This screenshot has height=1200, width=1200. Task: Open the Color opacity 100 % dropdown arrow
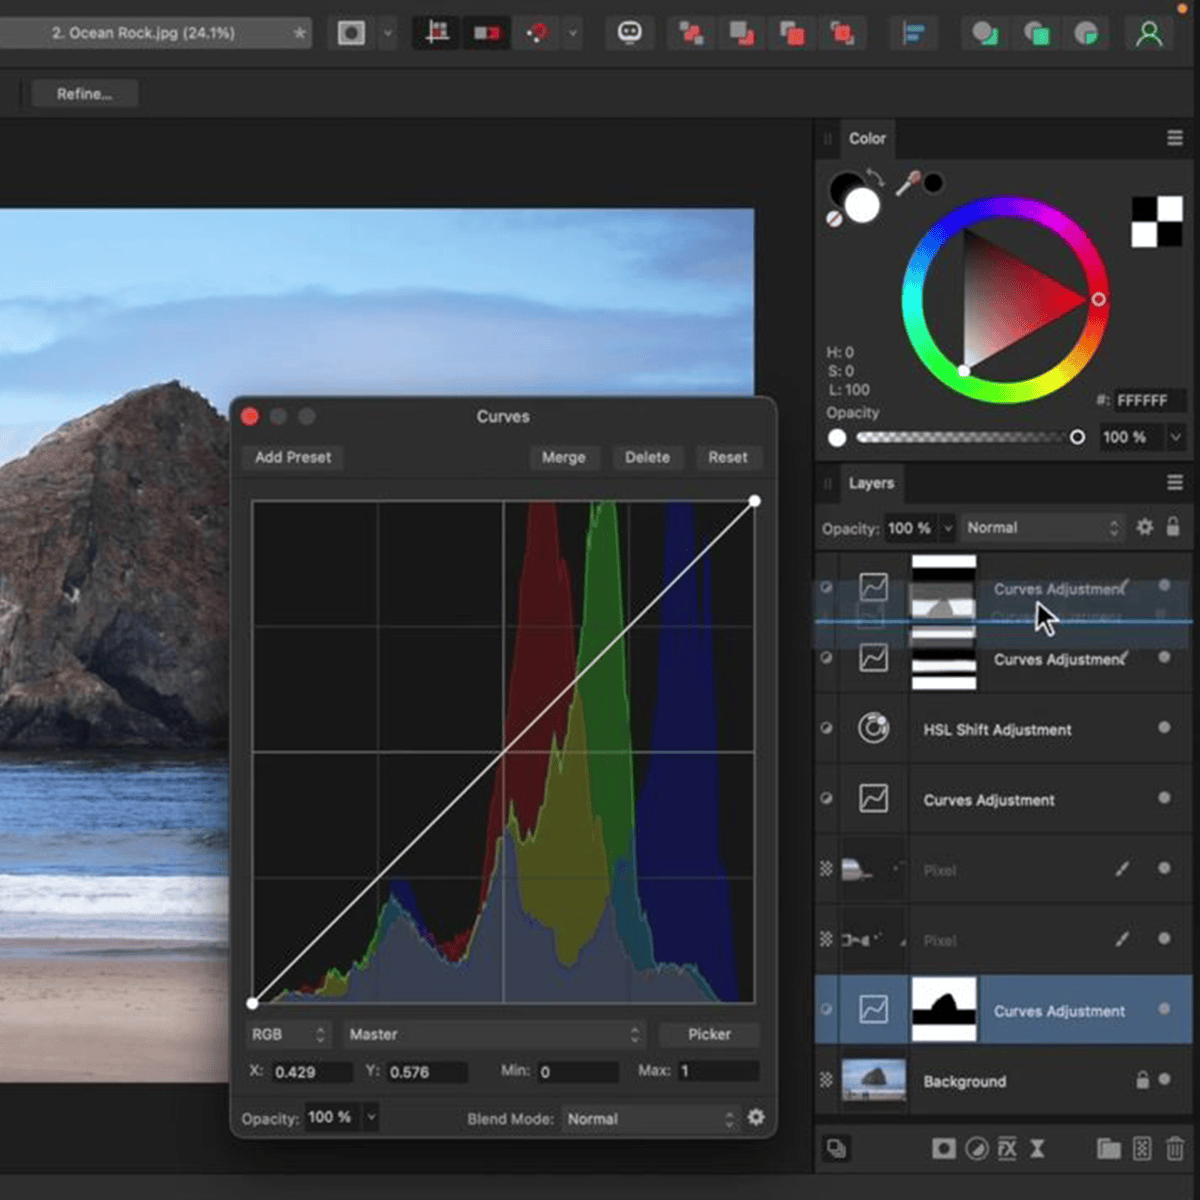[x=1175, y=437]
